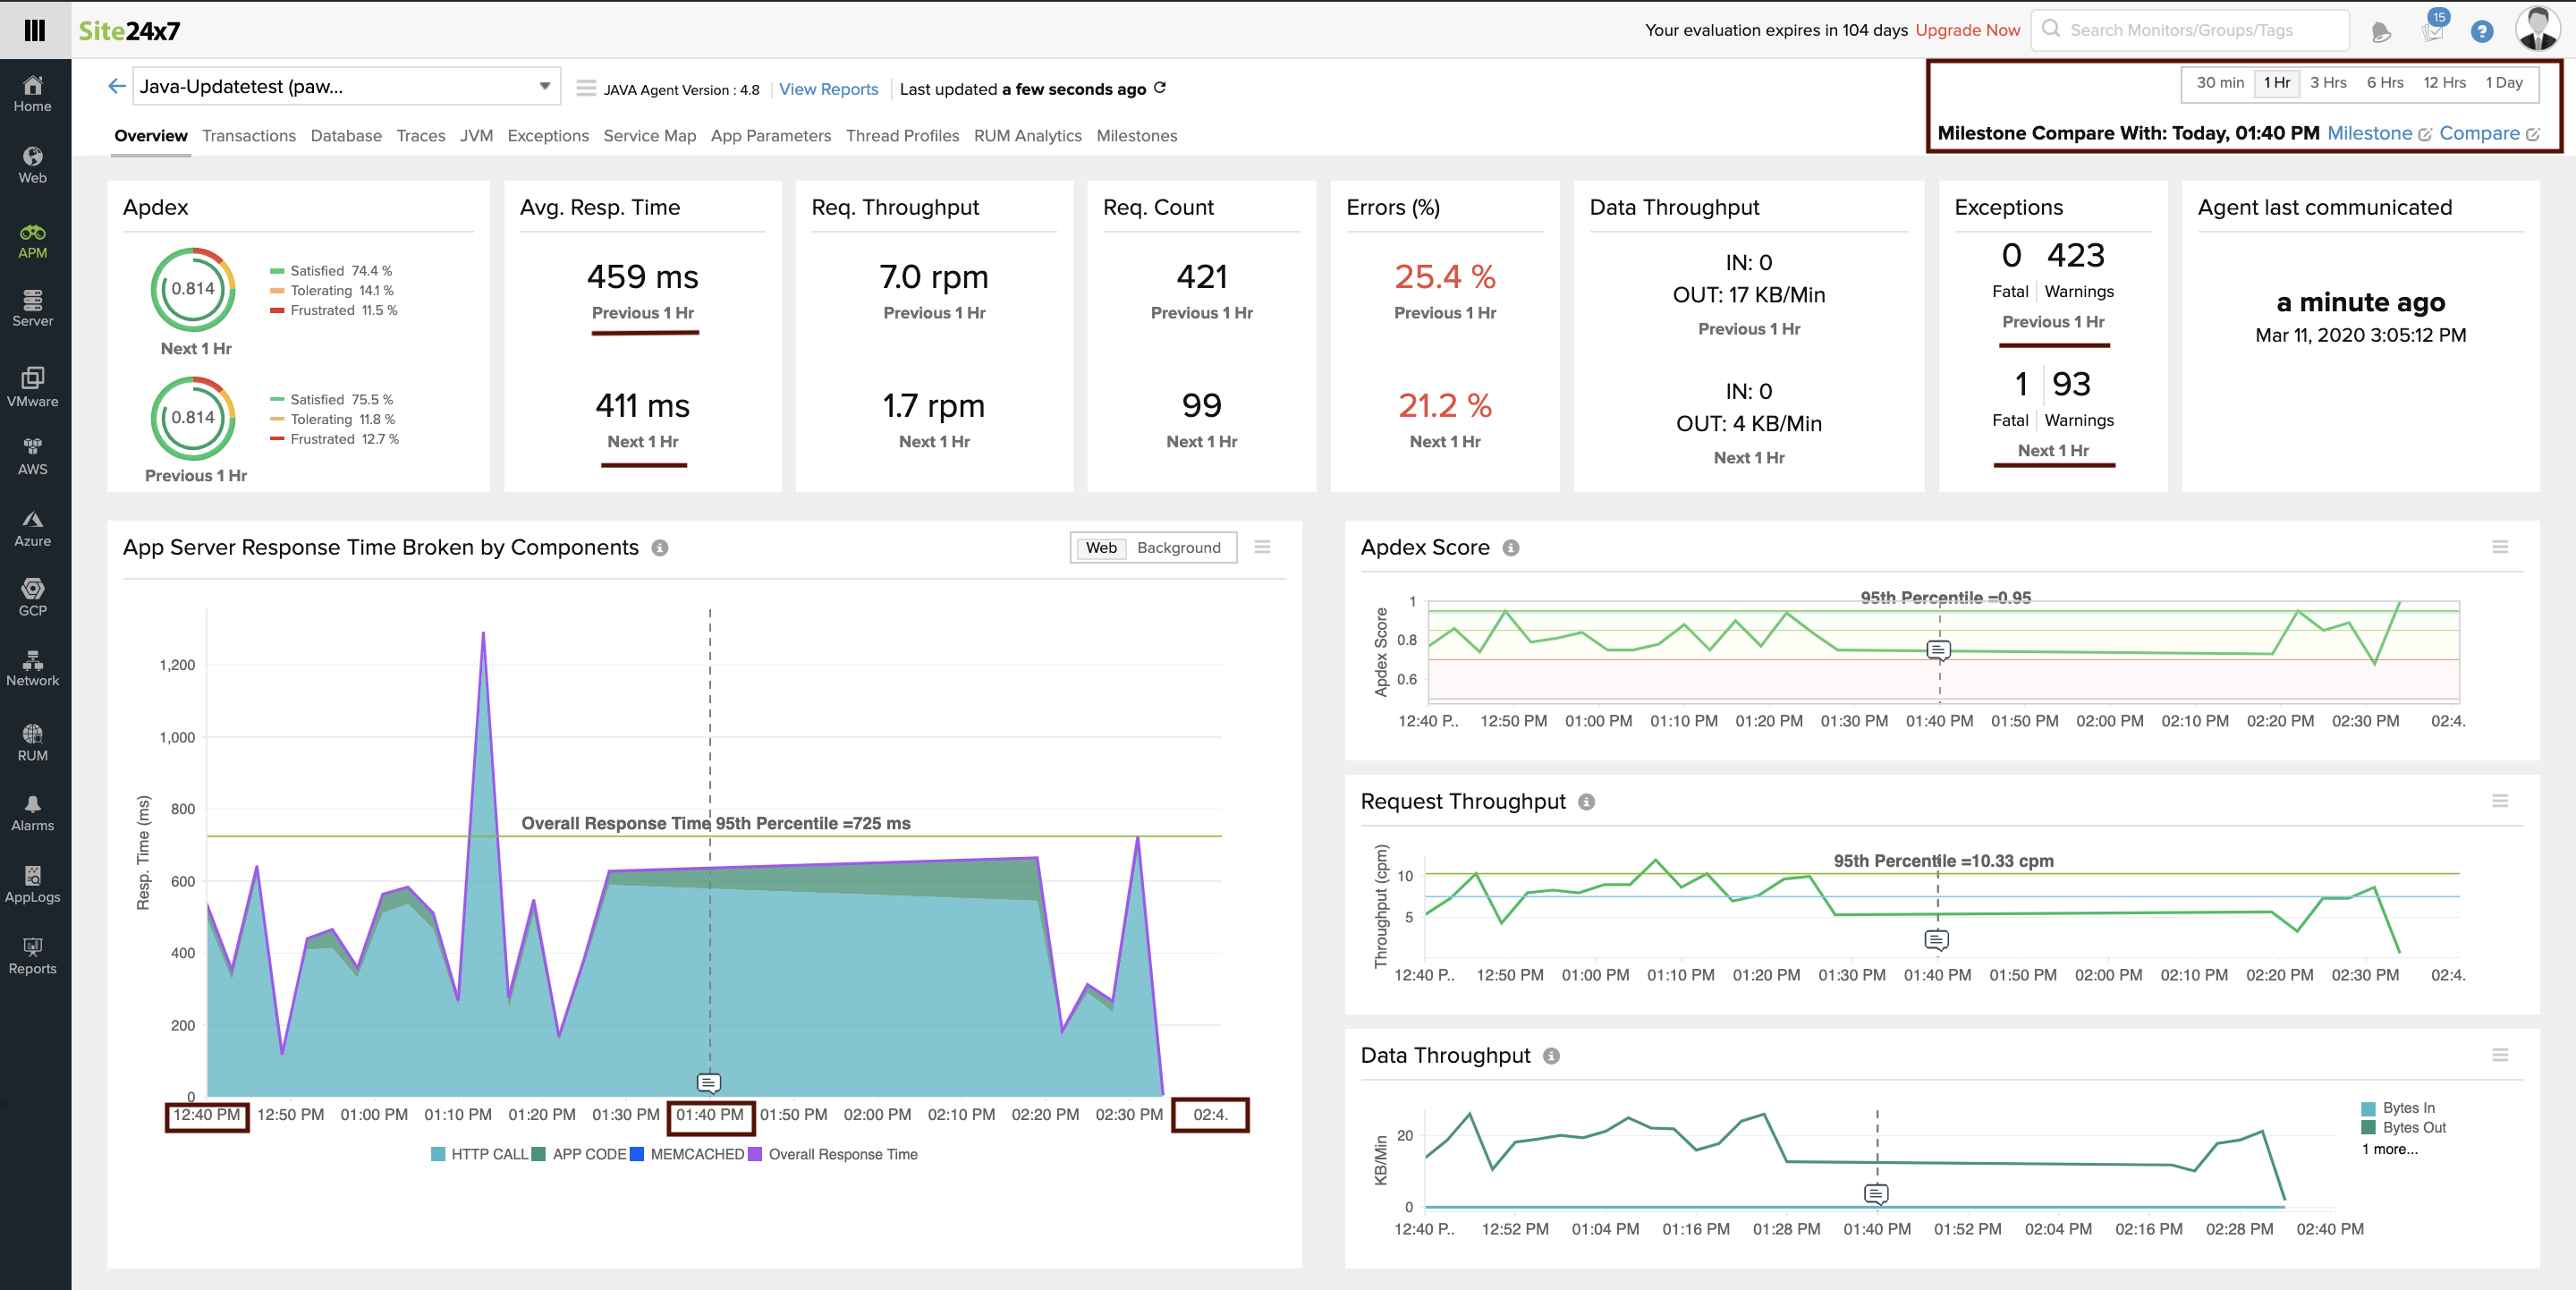This screenshot has width=2576, height=1290.
Task: Select the 6 Hrs time range
Action: click(x=2384, y=83)
